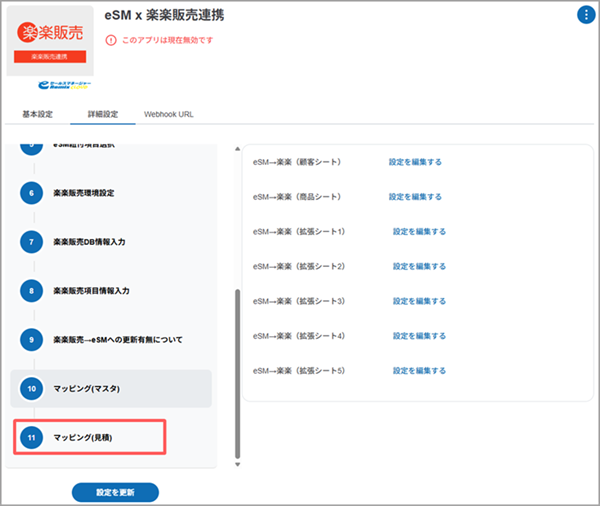Switch to the 基本設定 tab
The height and width of the screenshot is (506, 600).
pos(36,114)
